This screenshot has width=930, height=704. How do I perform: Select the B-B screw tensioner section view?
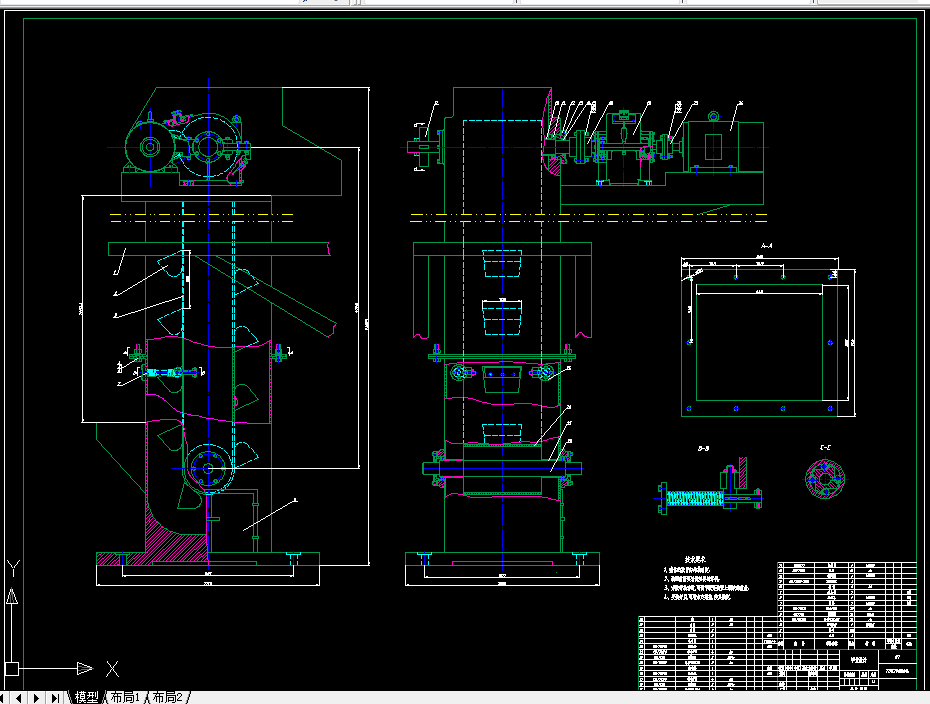710,486
